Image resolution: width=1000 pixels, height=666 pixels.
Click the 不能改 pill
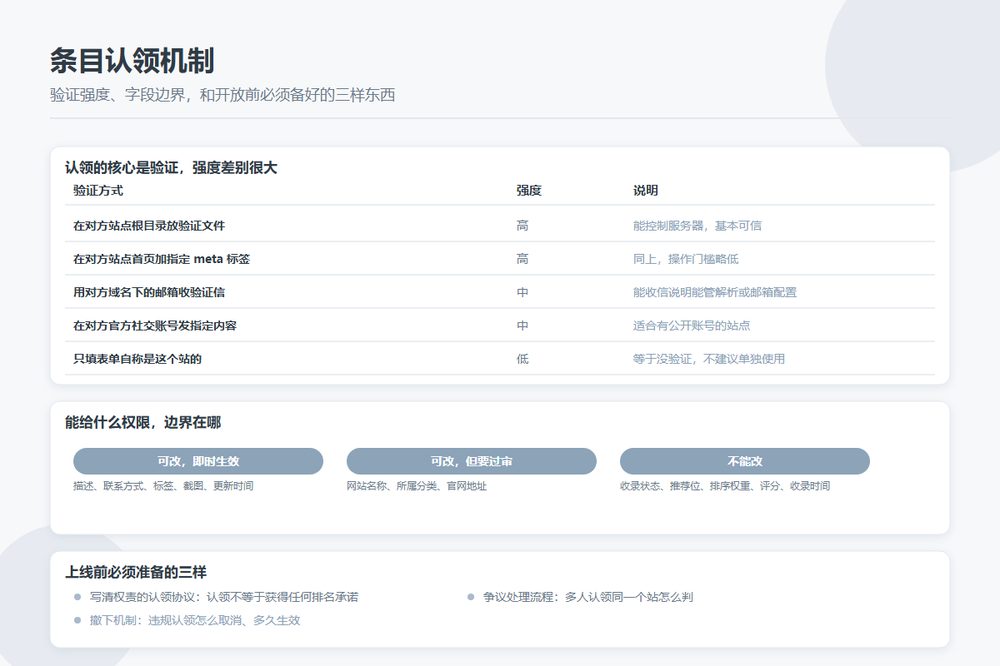point(744,461)
